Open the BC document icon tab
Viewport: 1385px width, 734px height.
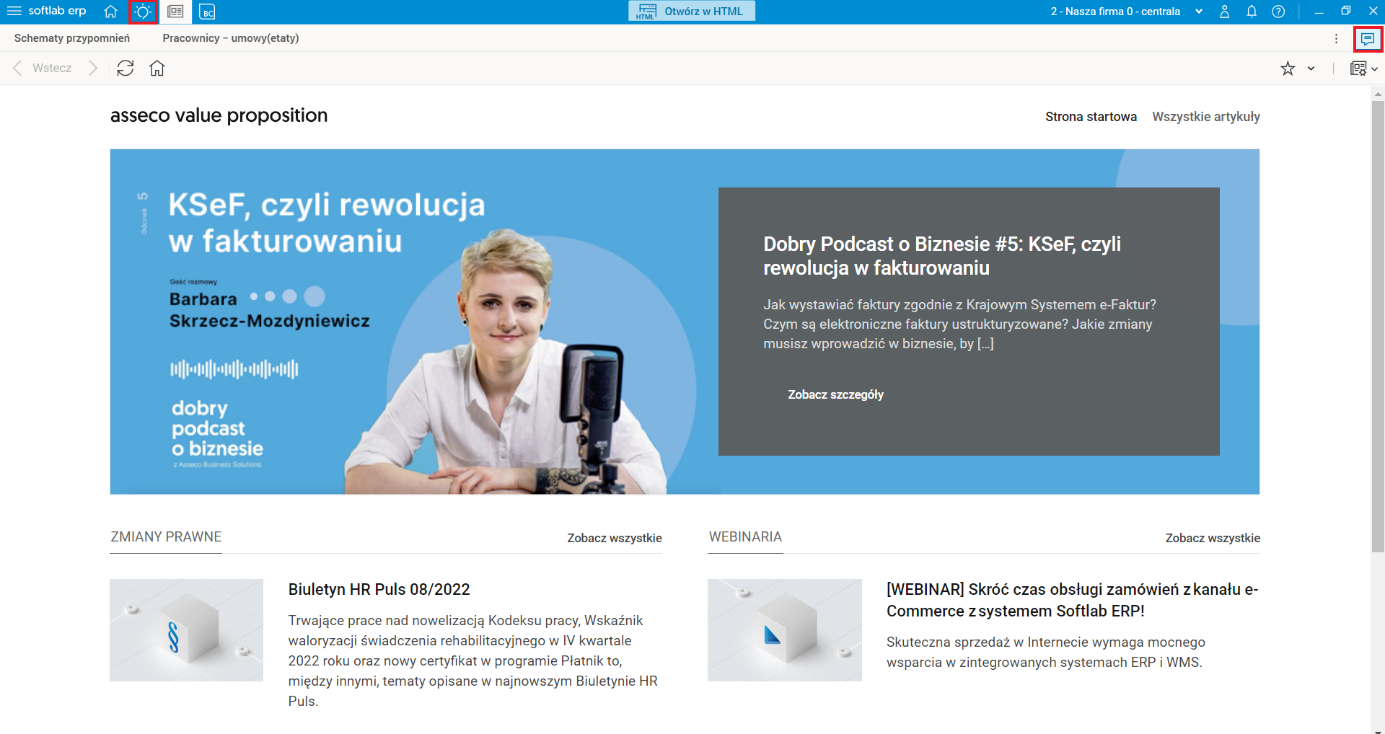207,11
